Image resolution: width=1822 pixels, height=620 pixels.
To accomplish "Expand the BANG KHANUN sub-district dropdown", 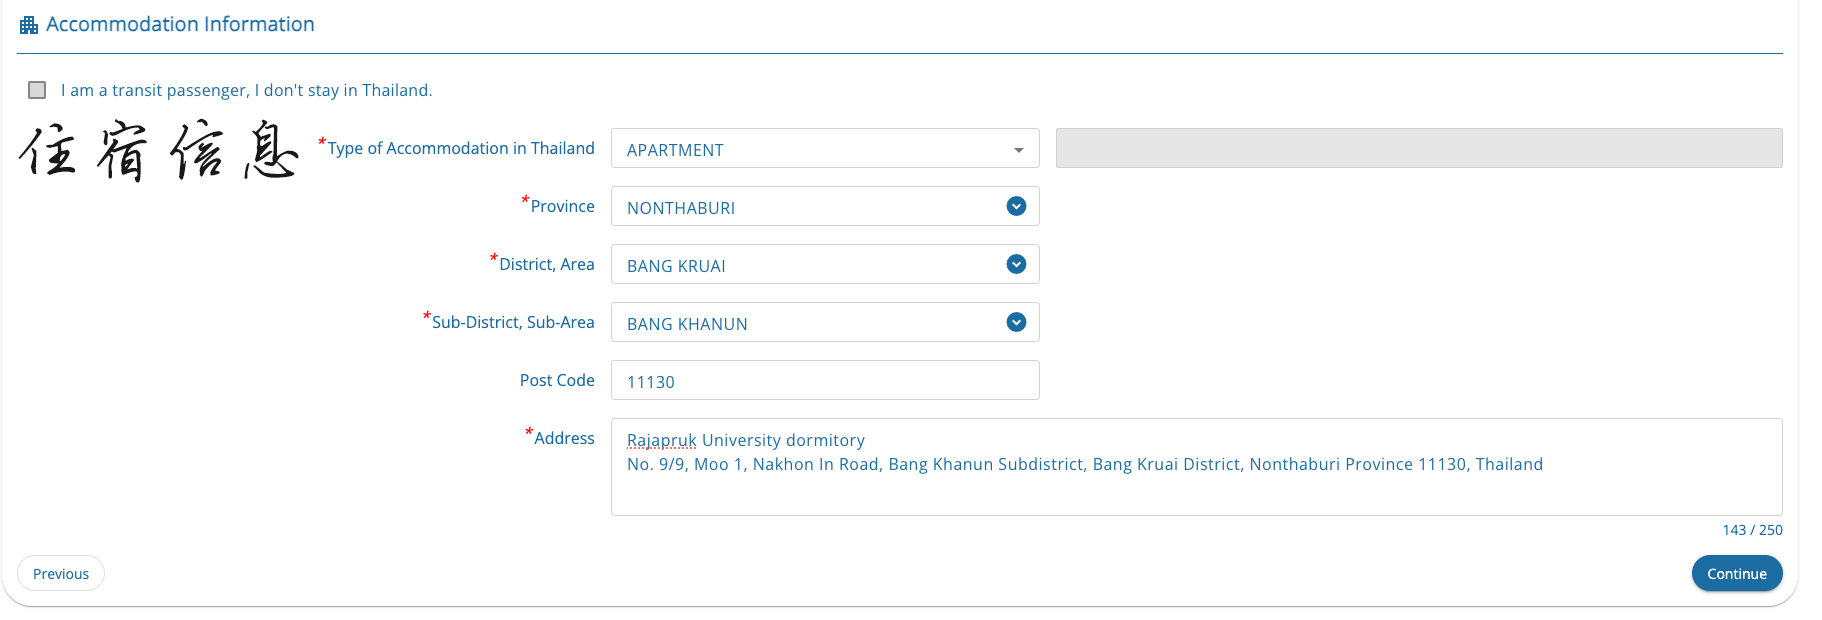I will [810, 323].
